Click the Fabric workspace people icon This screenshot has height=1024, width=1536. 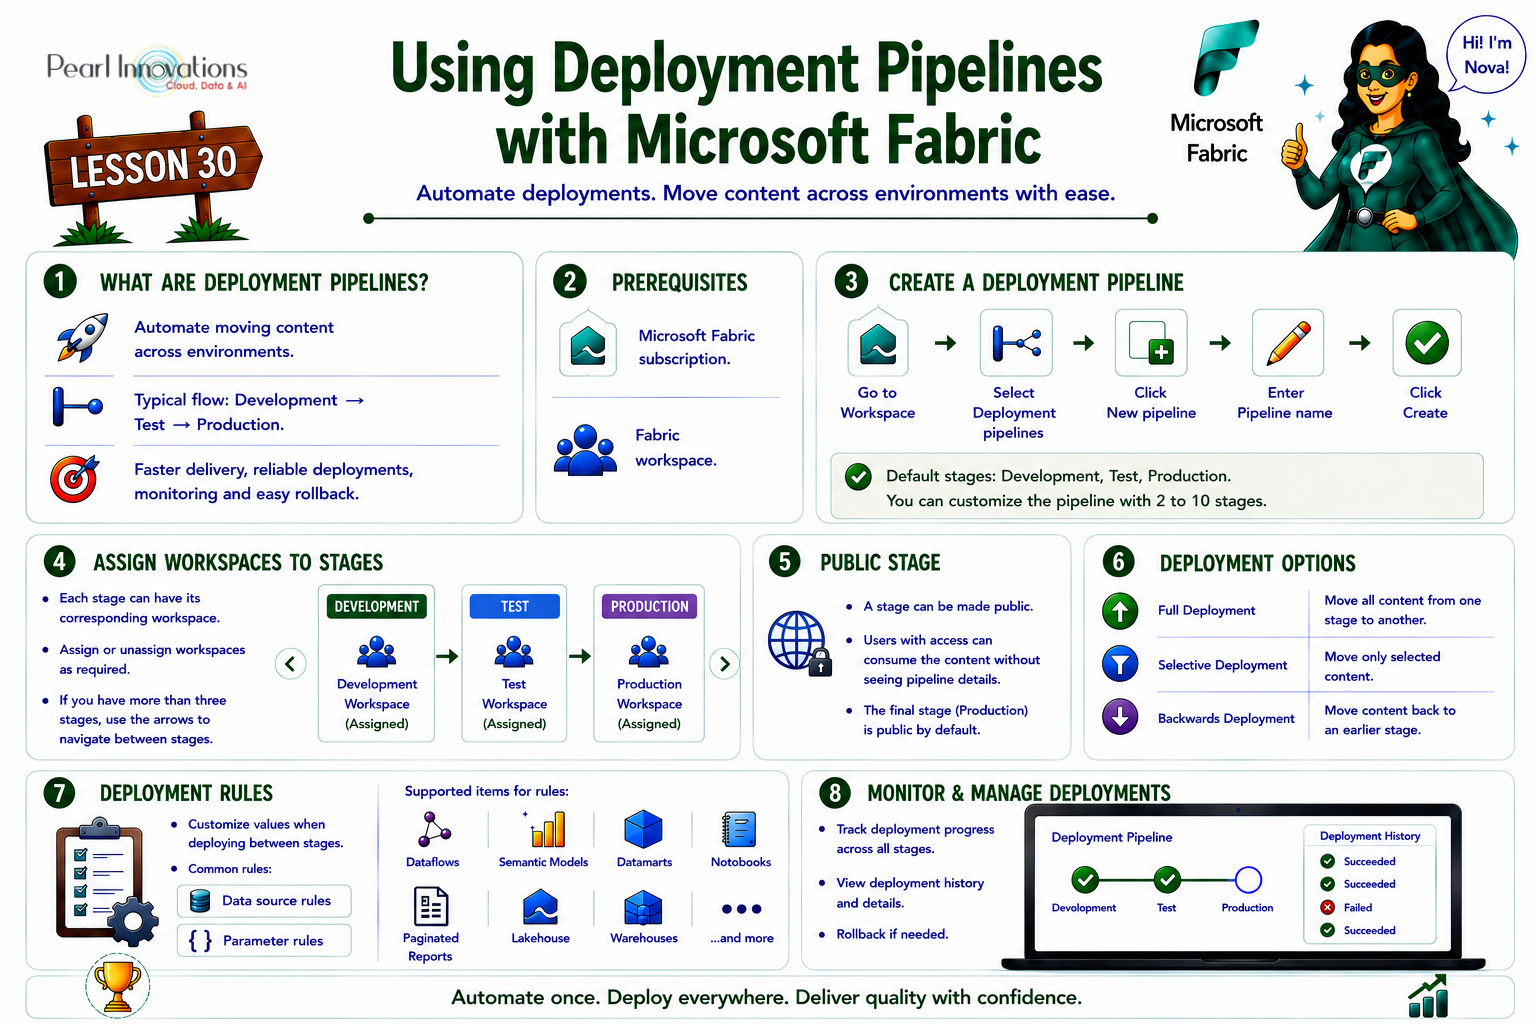tap(585, 449)
